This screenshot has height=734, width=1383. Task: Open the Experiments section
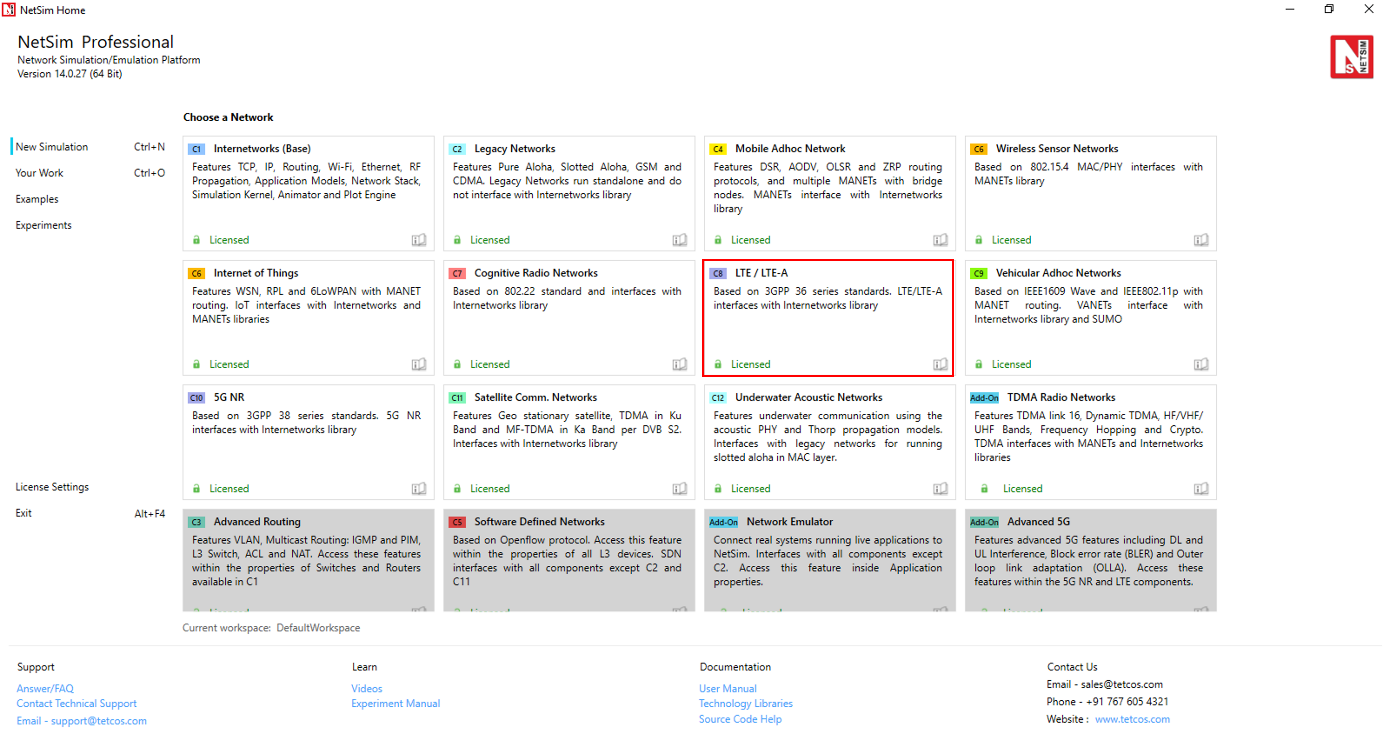point(44,225)
